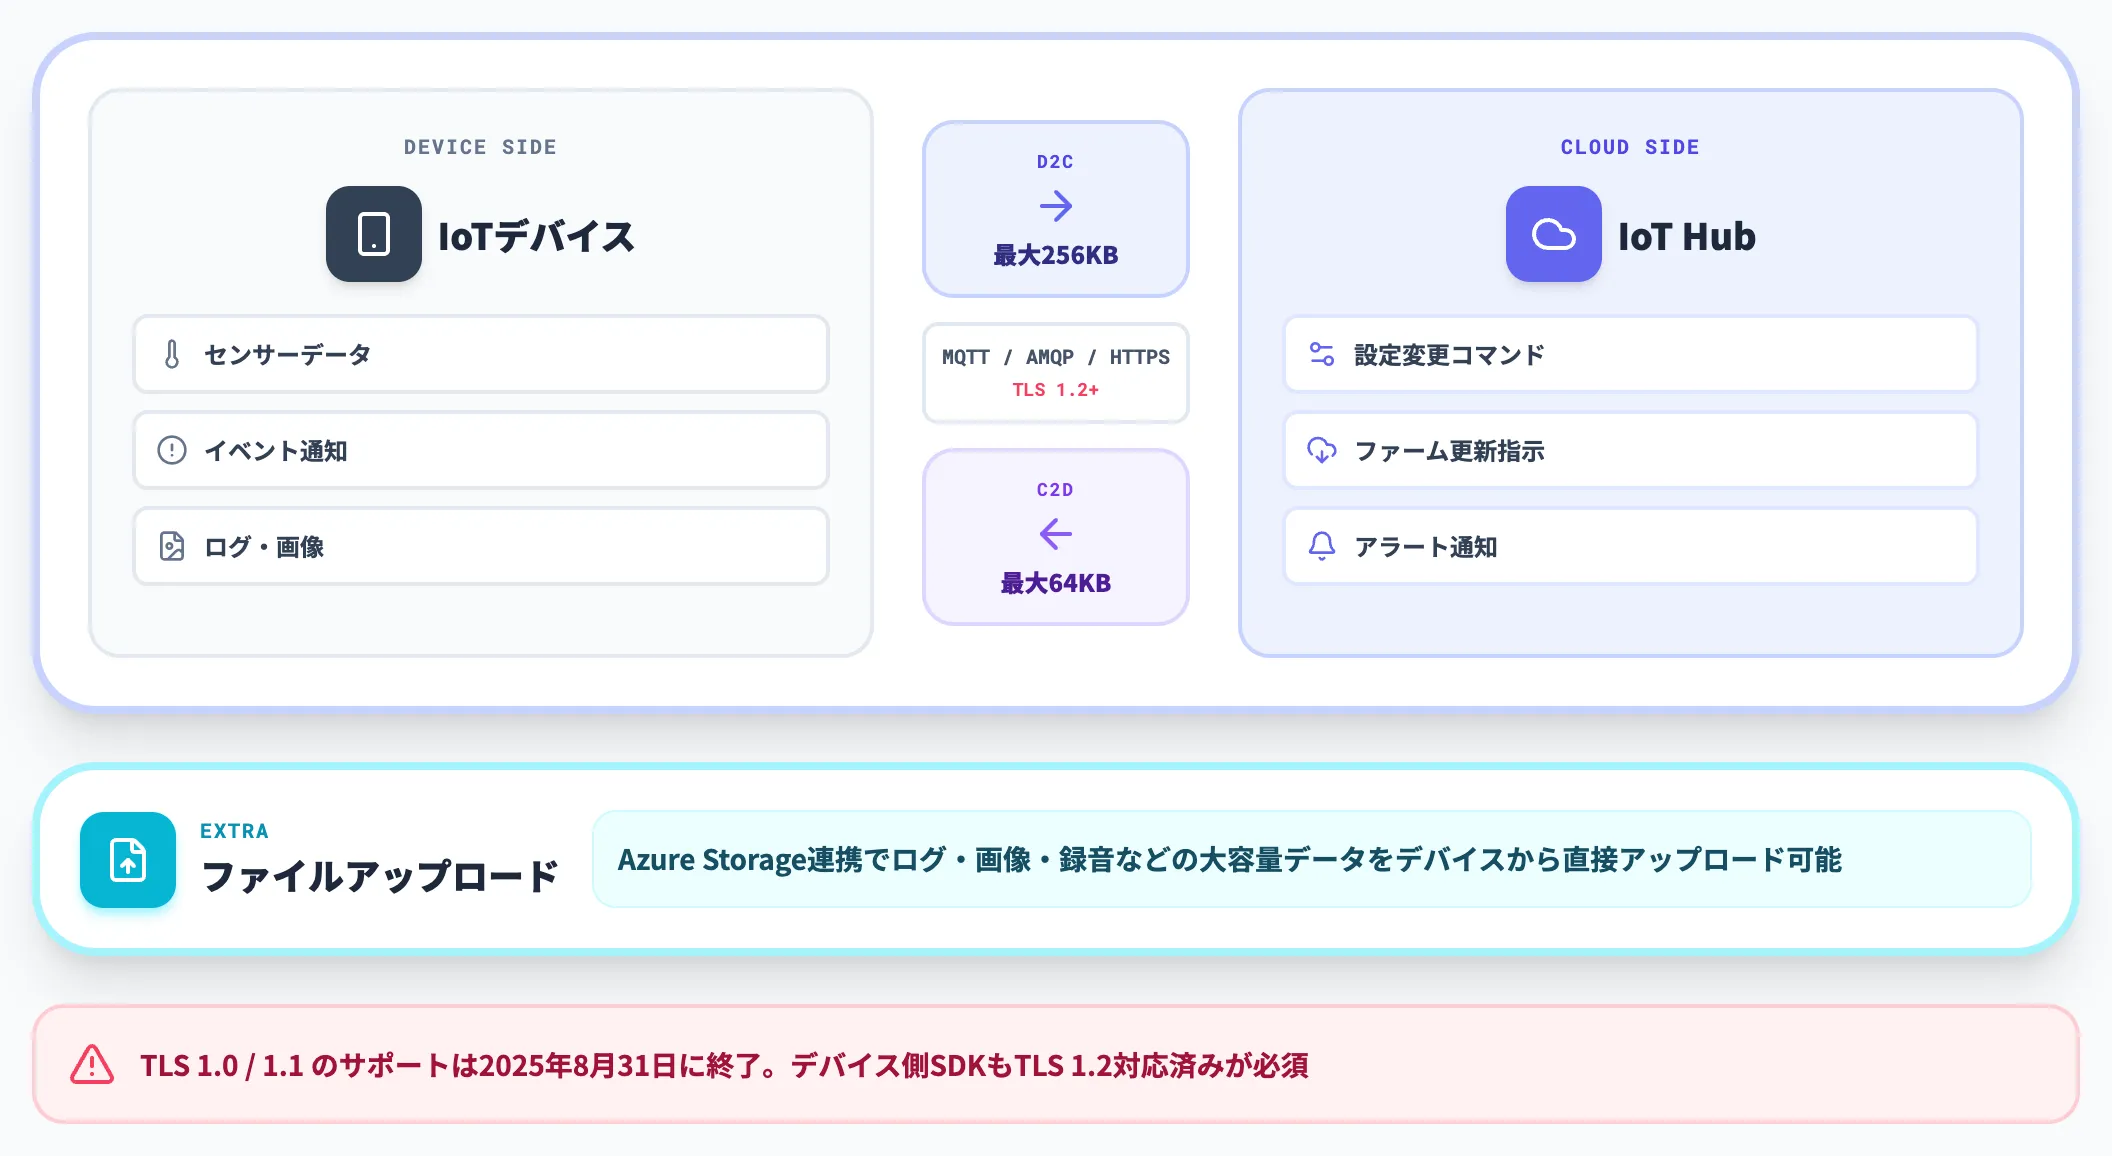
Task: Click the TLS 1.2+ red text
Action: click(1056, 390)
